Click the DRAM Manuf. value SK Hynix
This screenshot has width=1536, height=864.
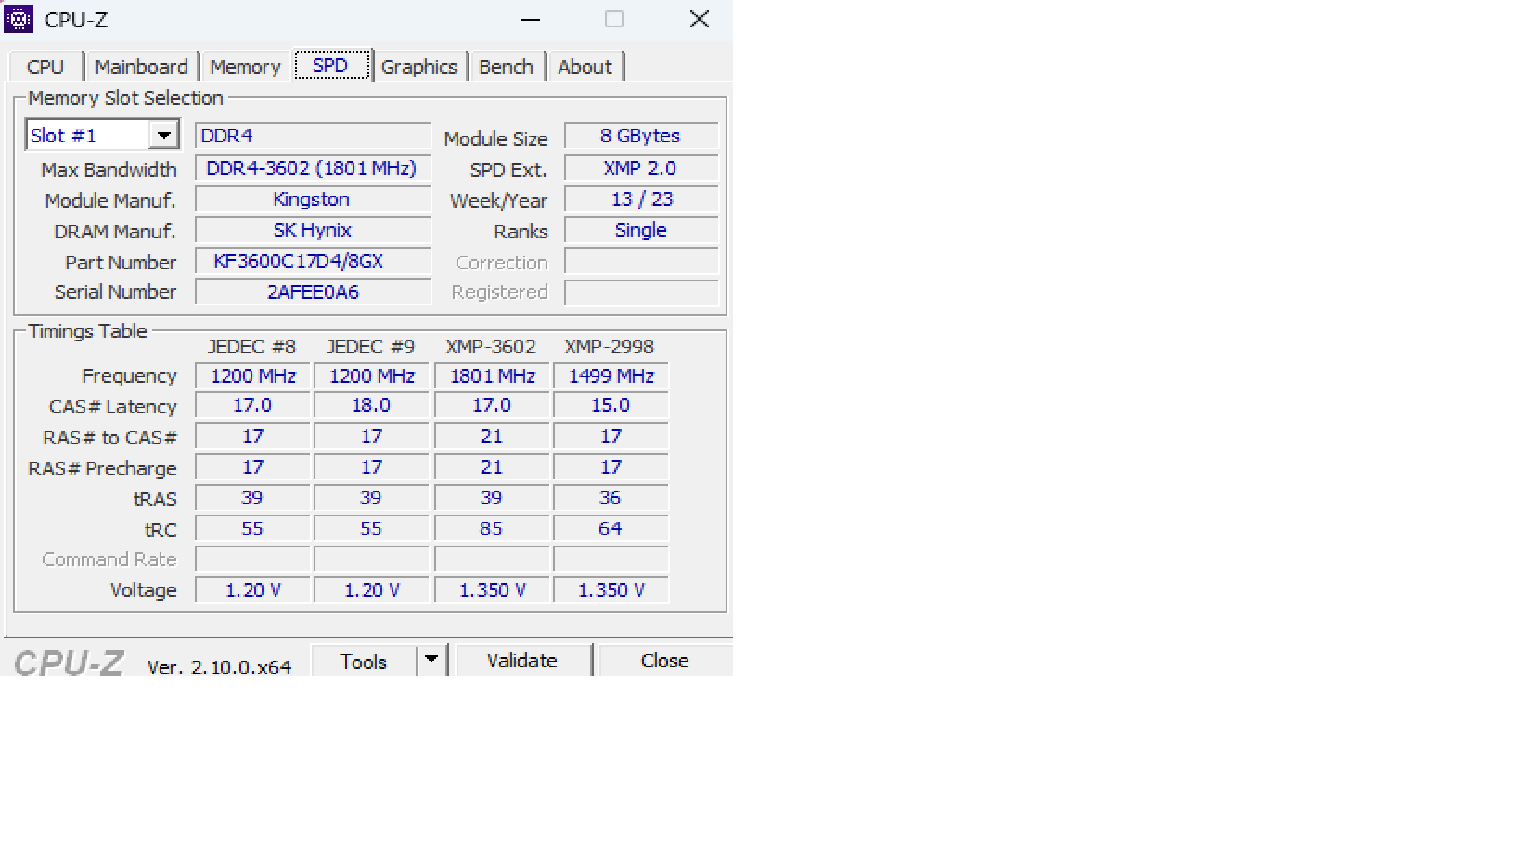point(313,230)
